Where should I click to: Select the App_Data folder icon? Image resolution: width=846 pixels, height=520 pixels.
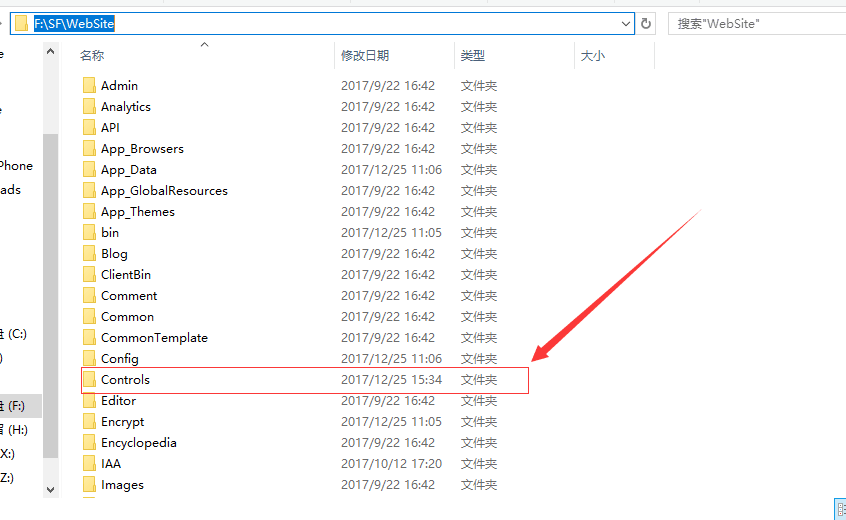(x=89, y=170)
